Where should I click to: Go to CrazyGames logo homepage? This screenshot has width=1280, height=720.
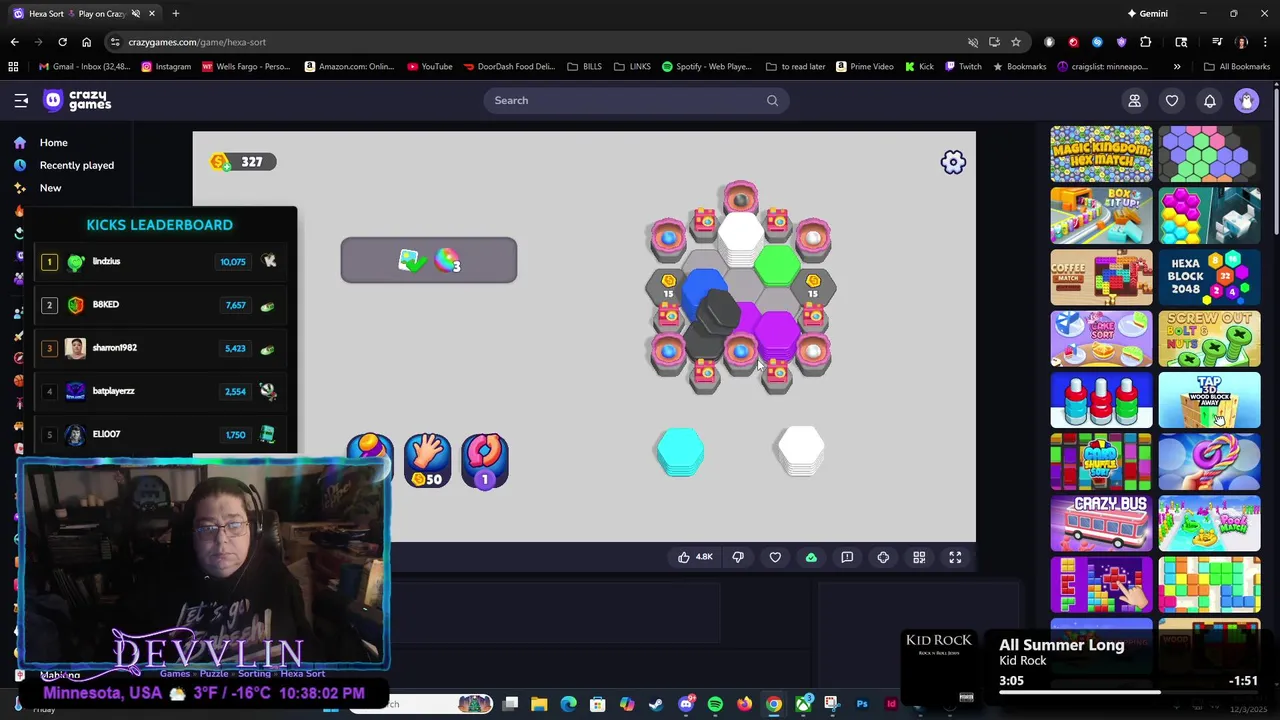click(77, 100)
